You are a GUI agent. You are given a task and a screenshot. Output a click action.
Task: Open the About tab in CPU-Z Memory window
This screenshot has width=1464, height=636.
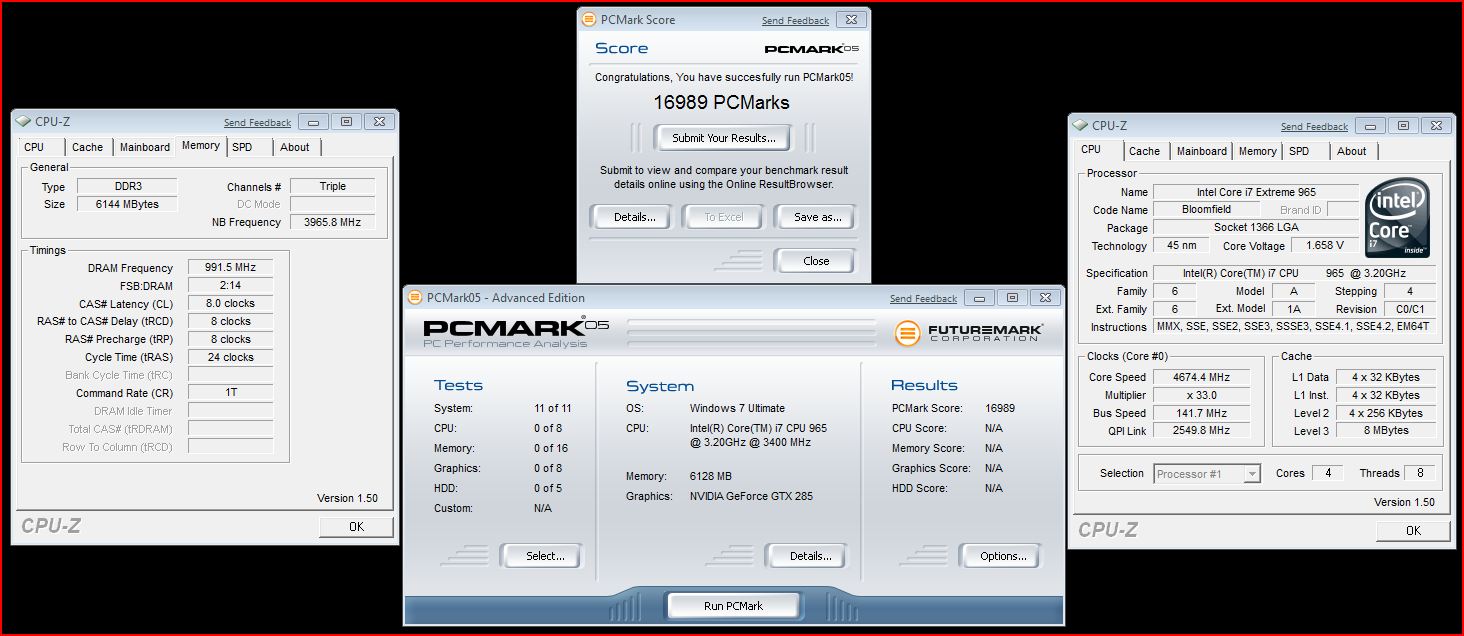pyautogui.click(x=295, y=147)
